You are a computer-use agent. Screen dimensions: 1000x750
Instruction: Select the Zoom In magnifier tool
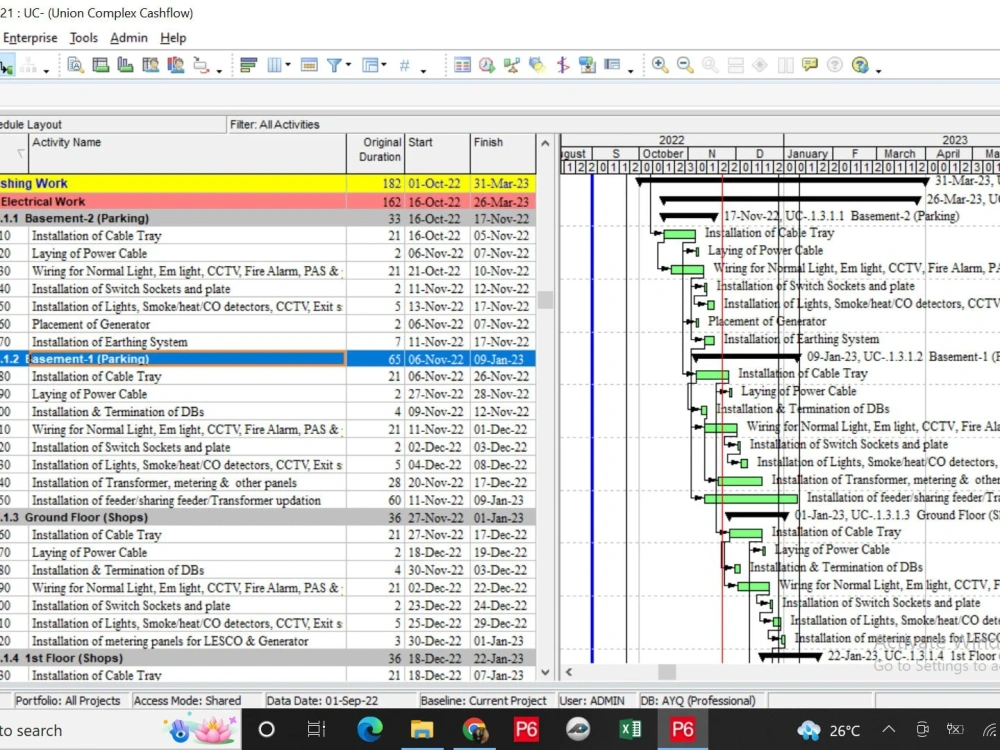[658, 64]
